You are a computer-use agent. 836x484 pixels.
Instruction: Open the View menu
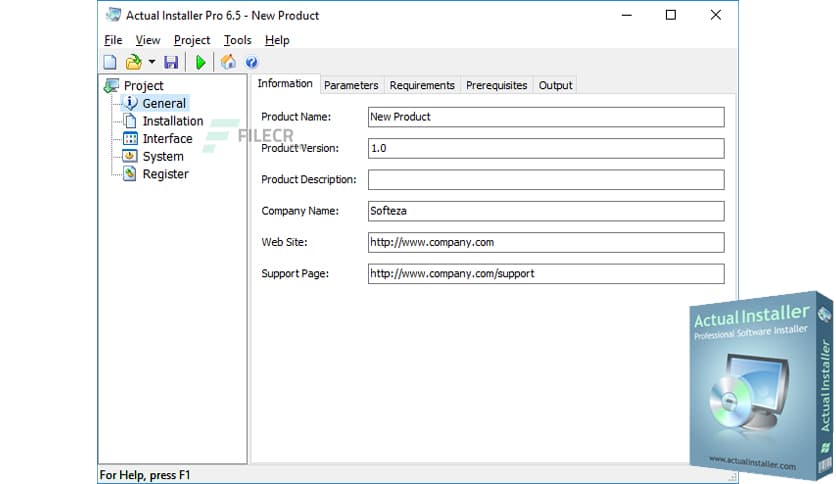pos(148,40)
